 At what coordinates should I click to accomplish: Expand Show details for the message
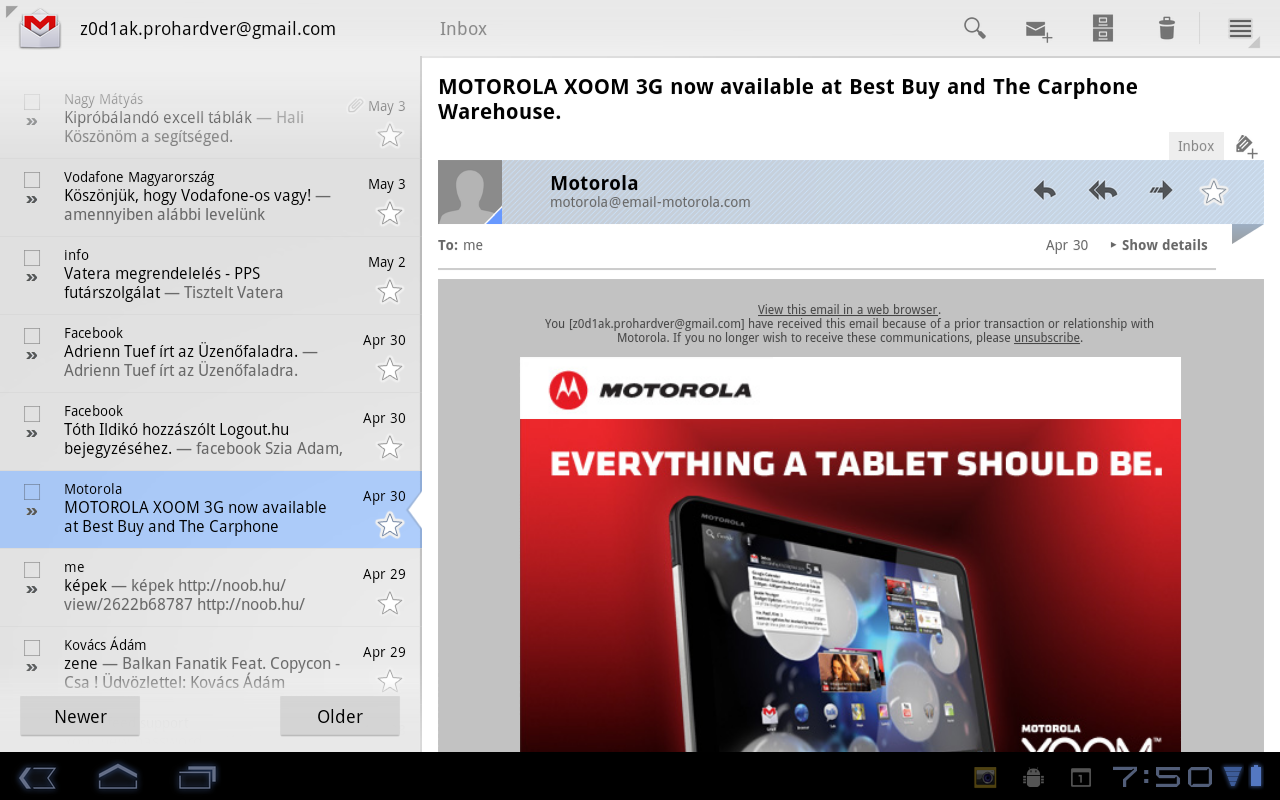coord(1159,245)
